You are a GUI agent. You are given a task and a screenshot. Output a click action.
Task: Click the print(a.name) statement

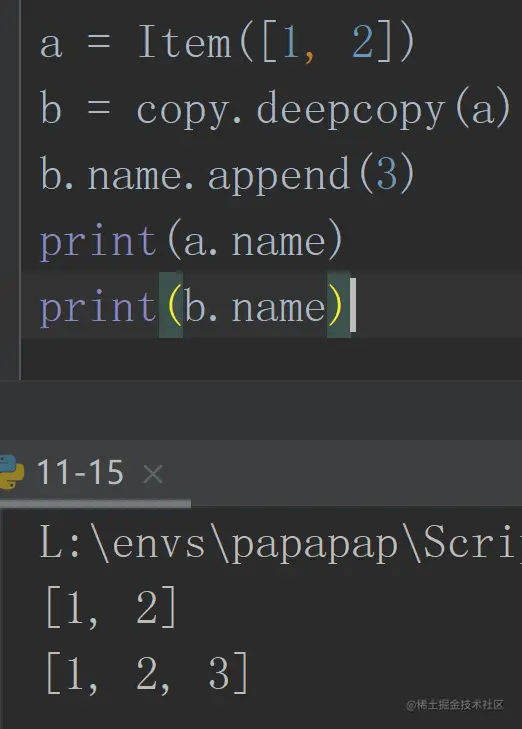[192, 242]
